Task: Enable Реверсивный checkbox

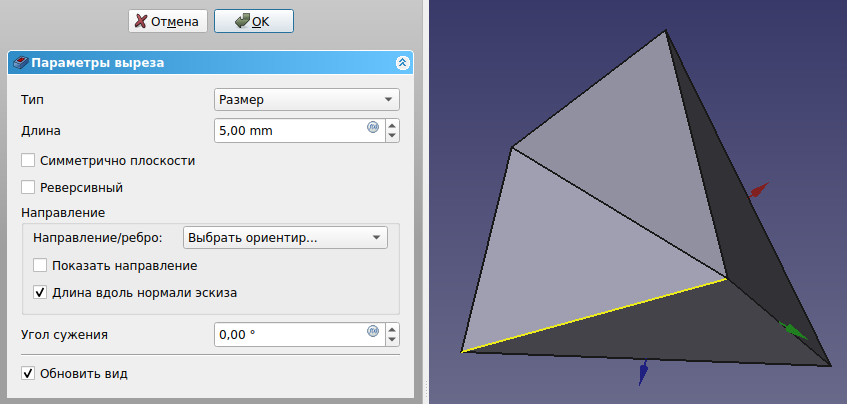Action: (x=28, y=188)
